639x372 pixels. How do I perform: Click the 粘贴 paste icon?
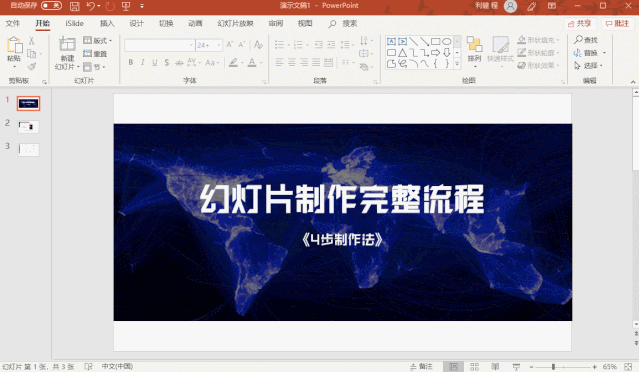14,45
